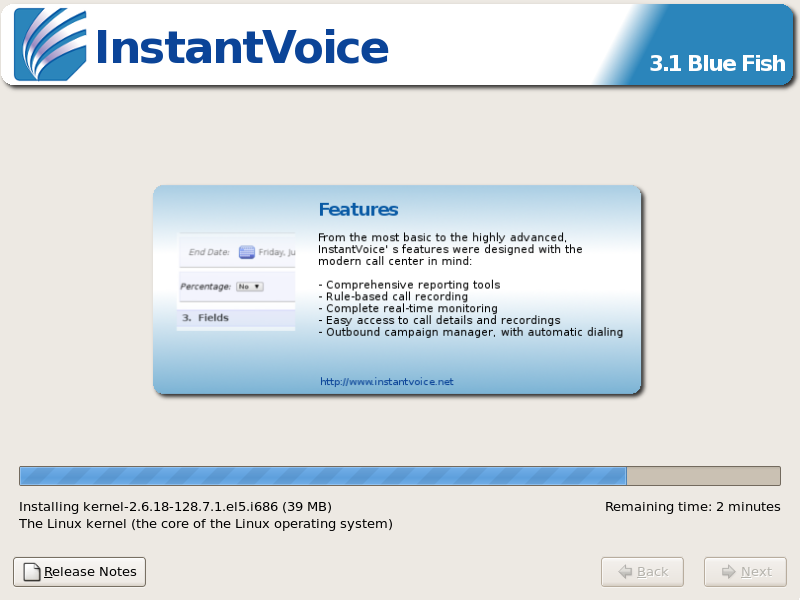The width and height of the screenshot is (800, 600).
Task: Click the Features heading in the banner
Action: (358, 210)
